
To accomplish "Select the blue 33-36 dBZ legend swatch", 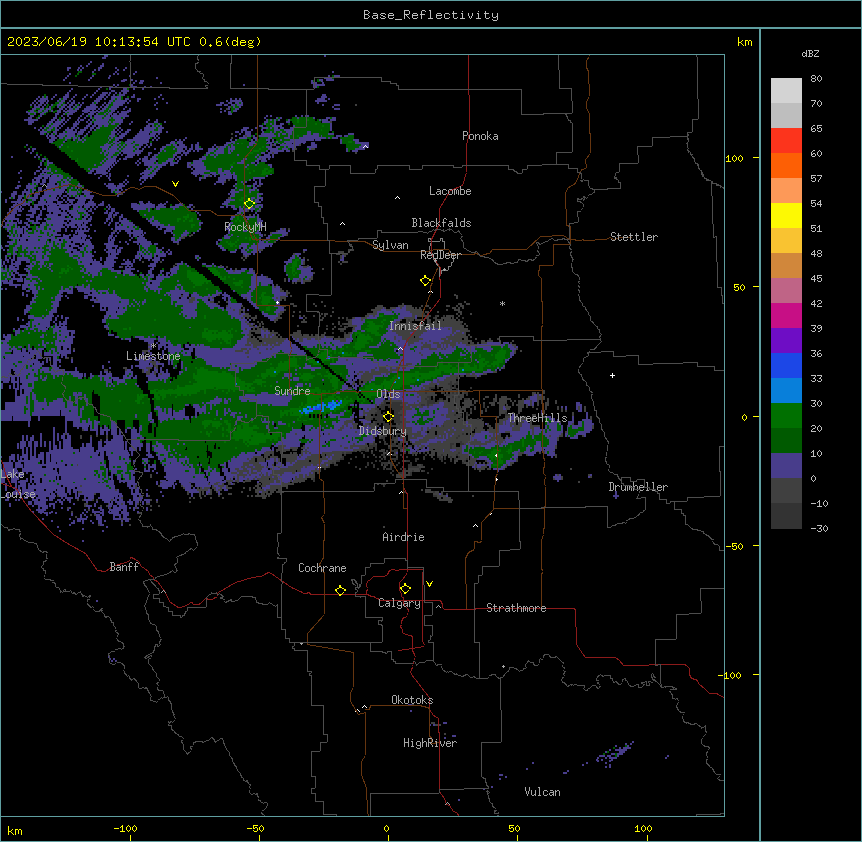I will (786, 365).
